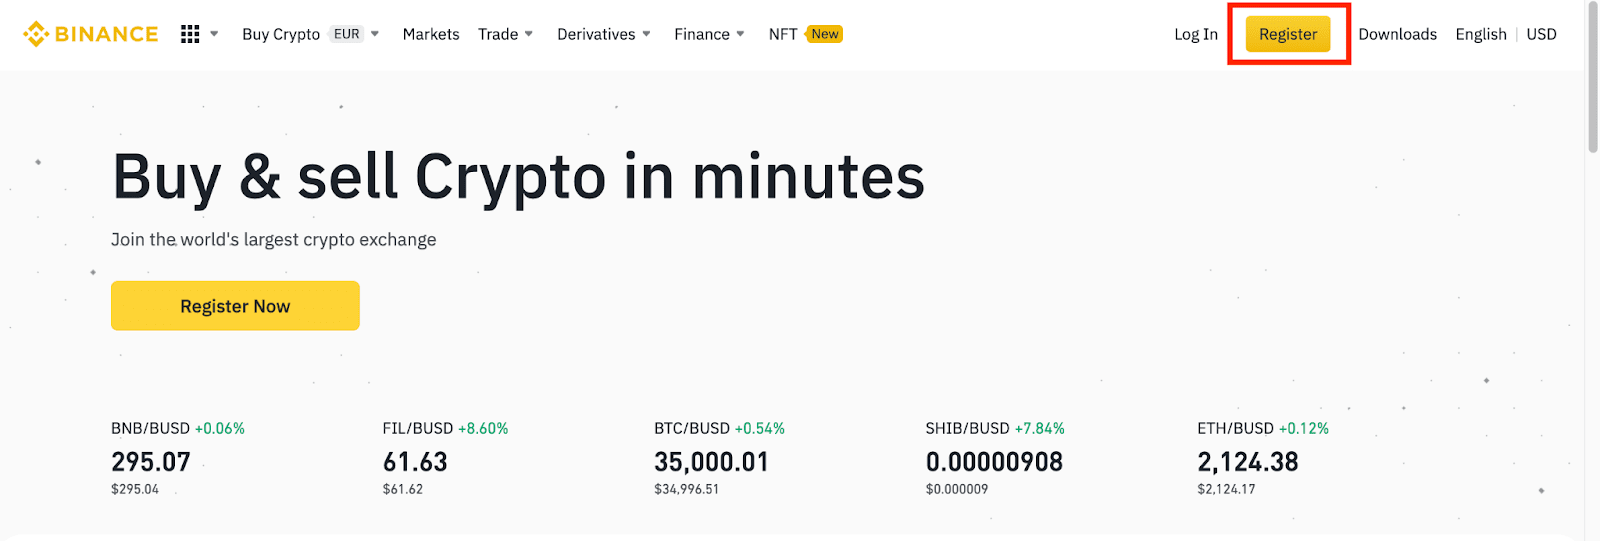Click the EUR currency badge
Image resolution: width=1600 pixels, height=541 pixels.
346,34
